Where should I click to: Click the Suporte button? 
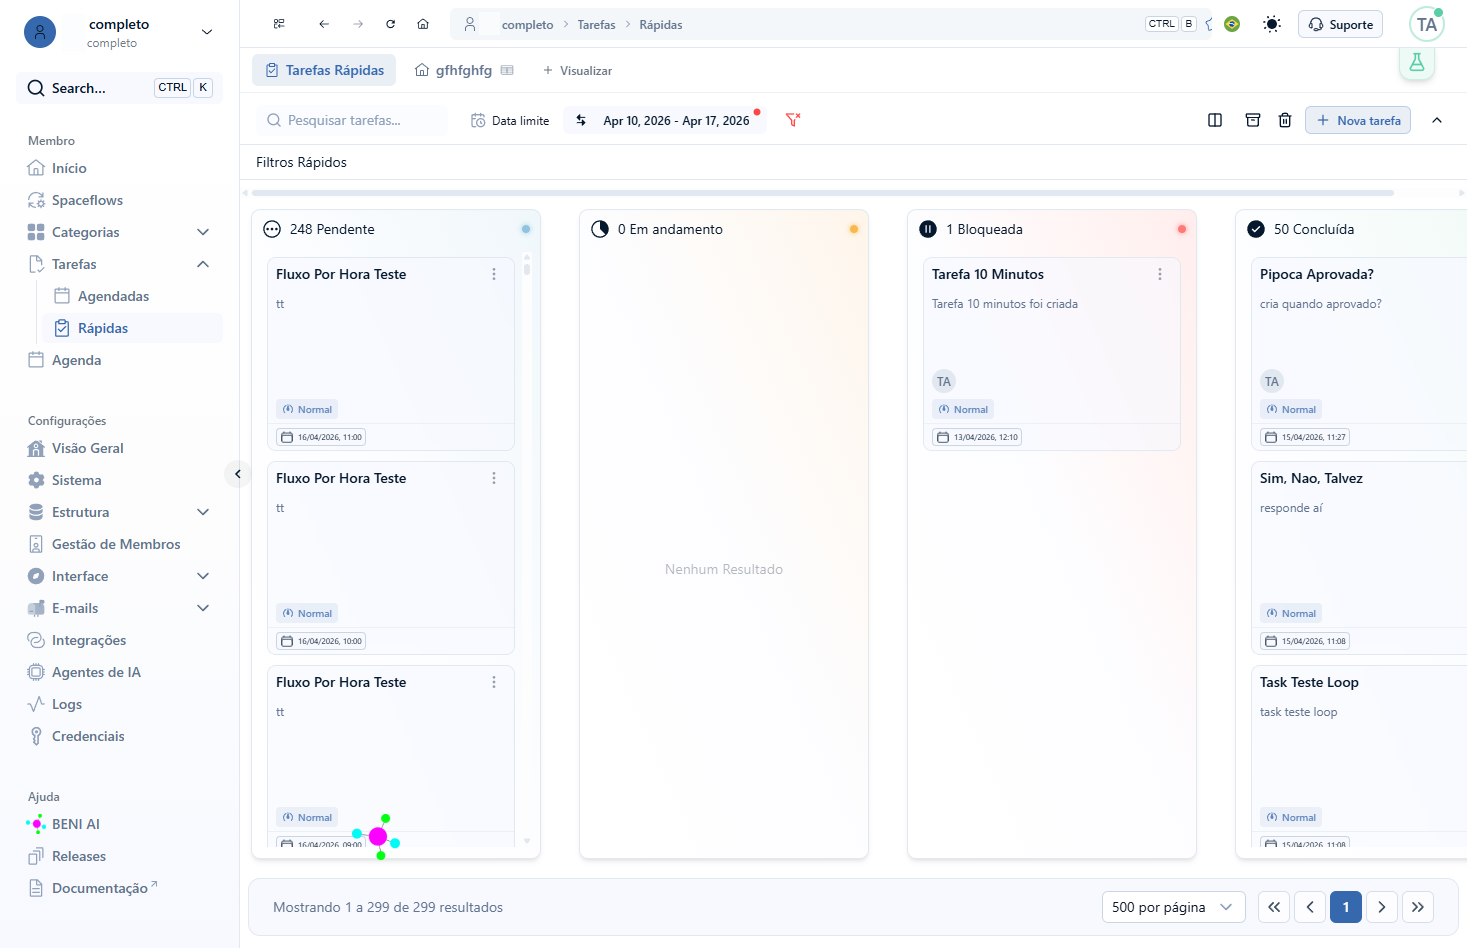[x=1340, y=24]
